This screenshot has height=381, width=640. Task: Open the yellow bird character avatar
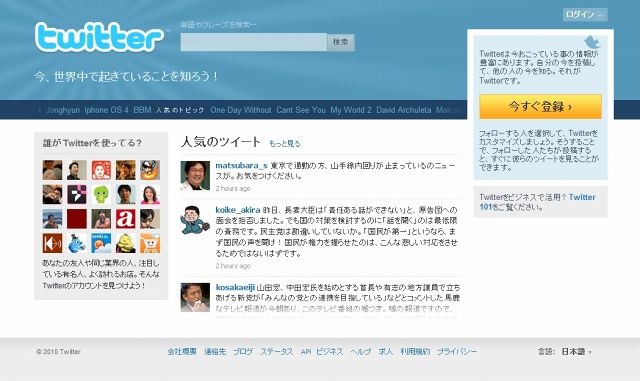tap(125, 243)
